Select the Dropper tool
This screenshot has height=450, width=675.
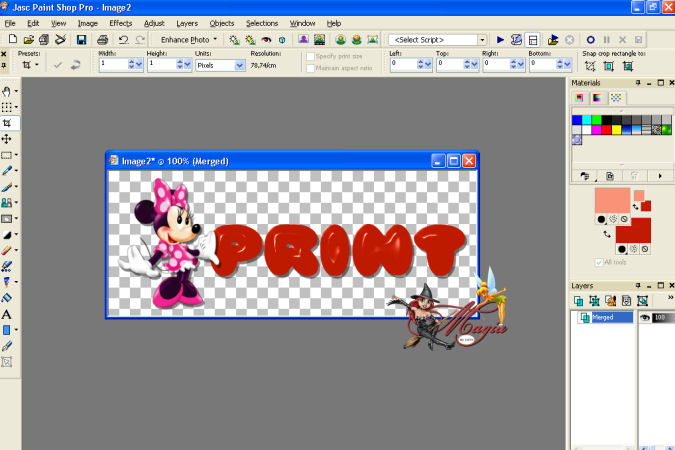pyautogui.click(x=6, y=171)
